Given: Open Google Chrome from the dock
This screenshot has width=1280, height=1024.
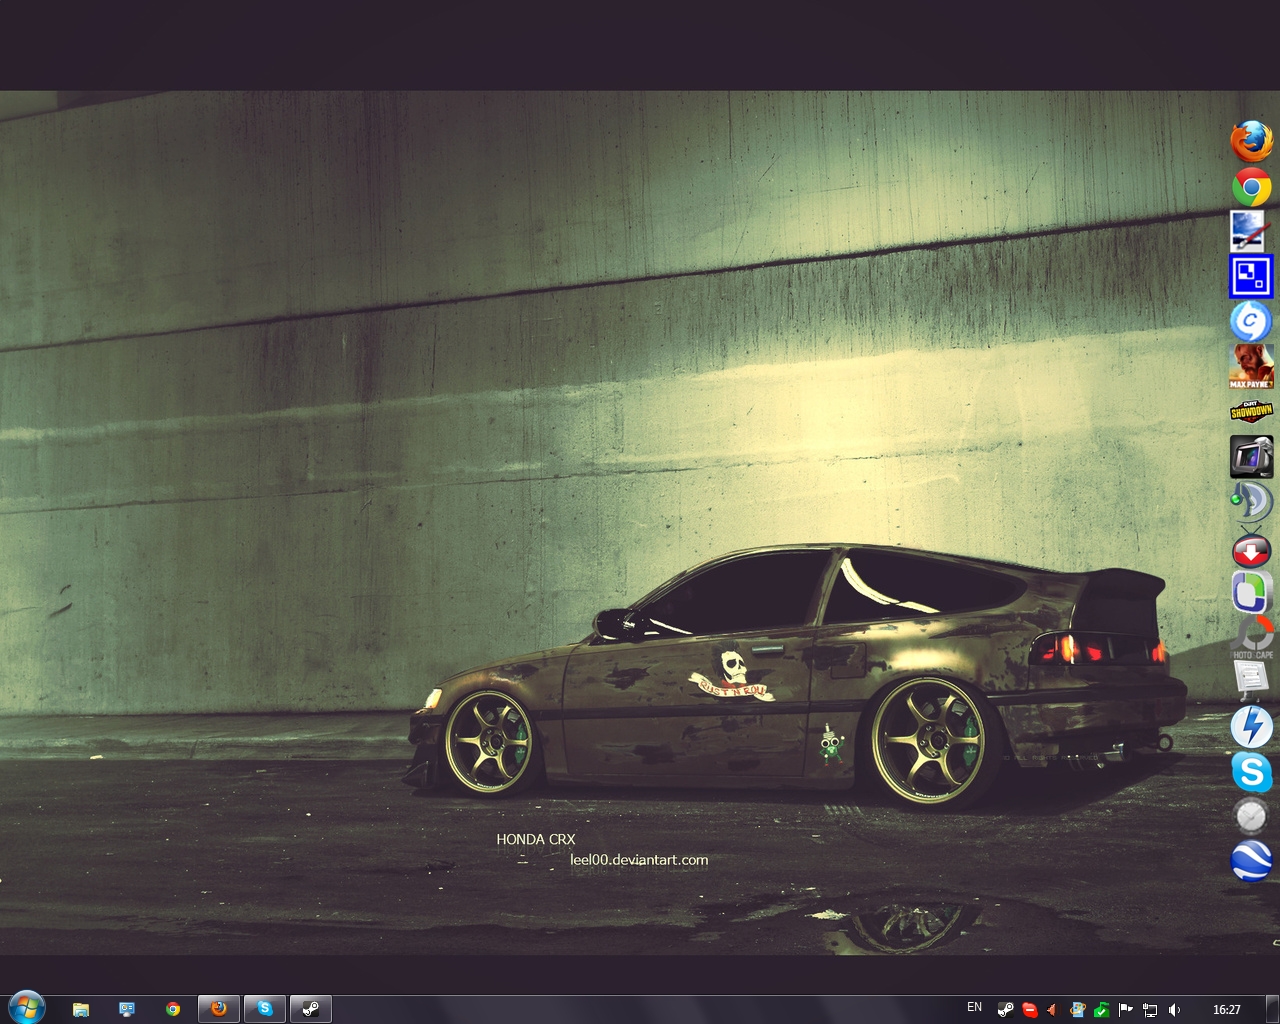Looking at the screenshot, I should pyautogui.click(x=1251, y=187).
